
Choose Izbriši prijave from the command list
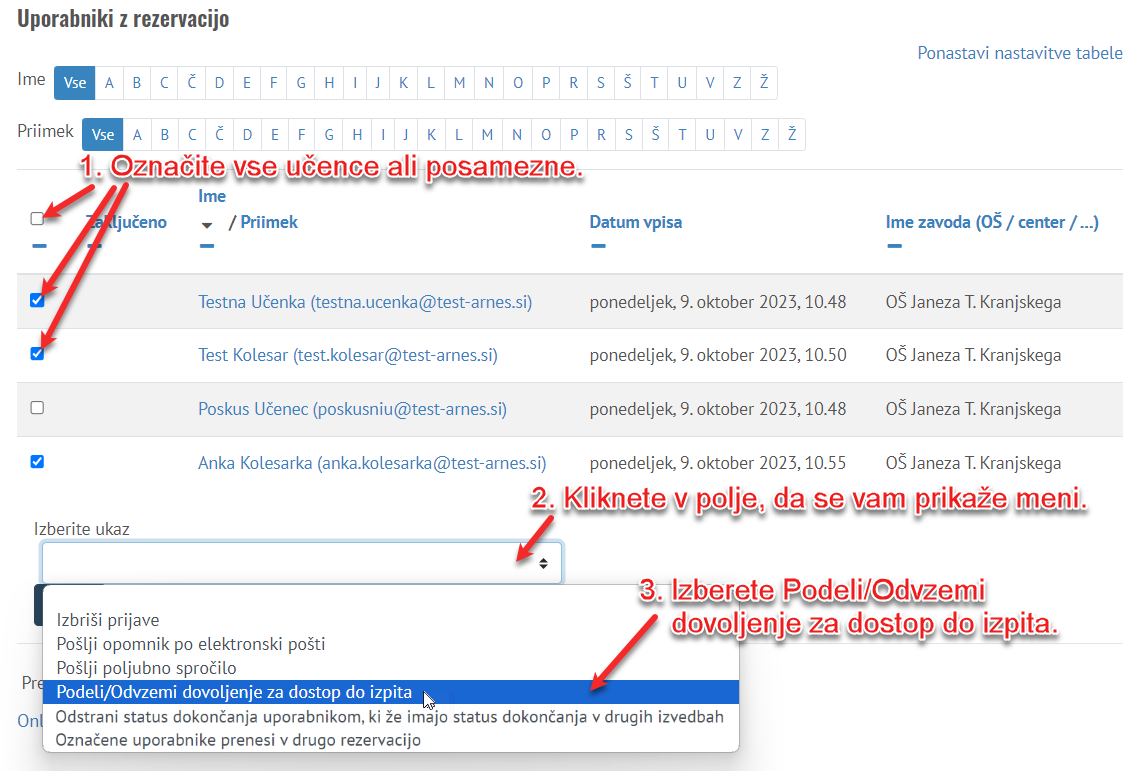[108, 620]
